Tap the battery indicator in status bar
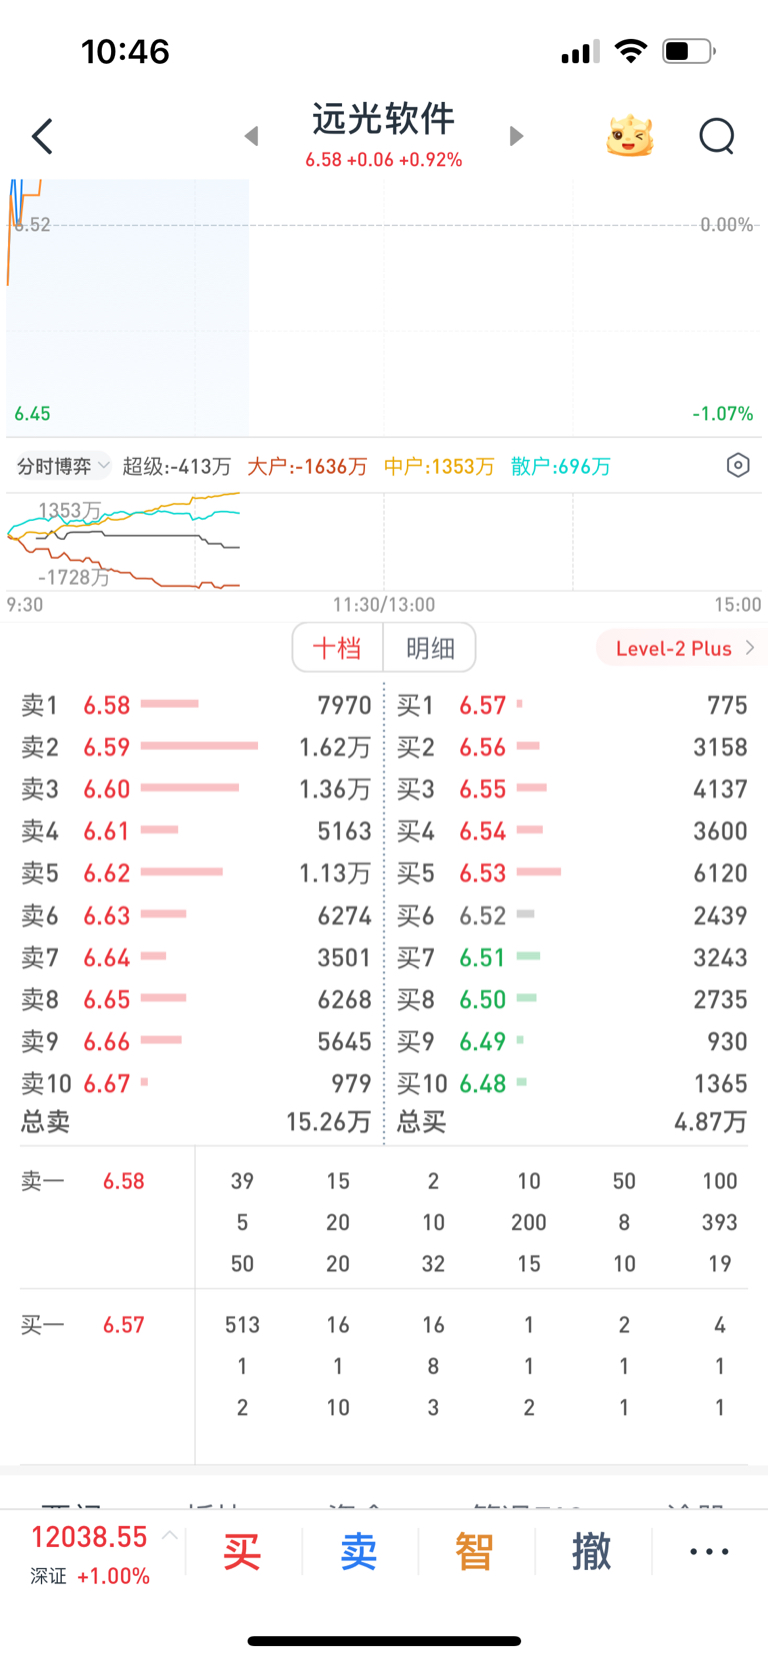This screenshot has height=1663, width=768. (689, 51)
